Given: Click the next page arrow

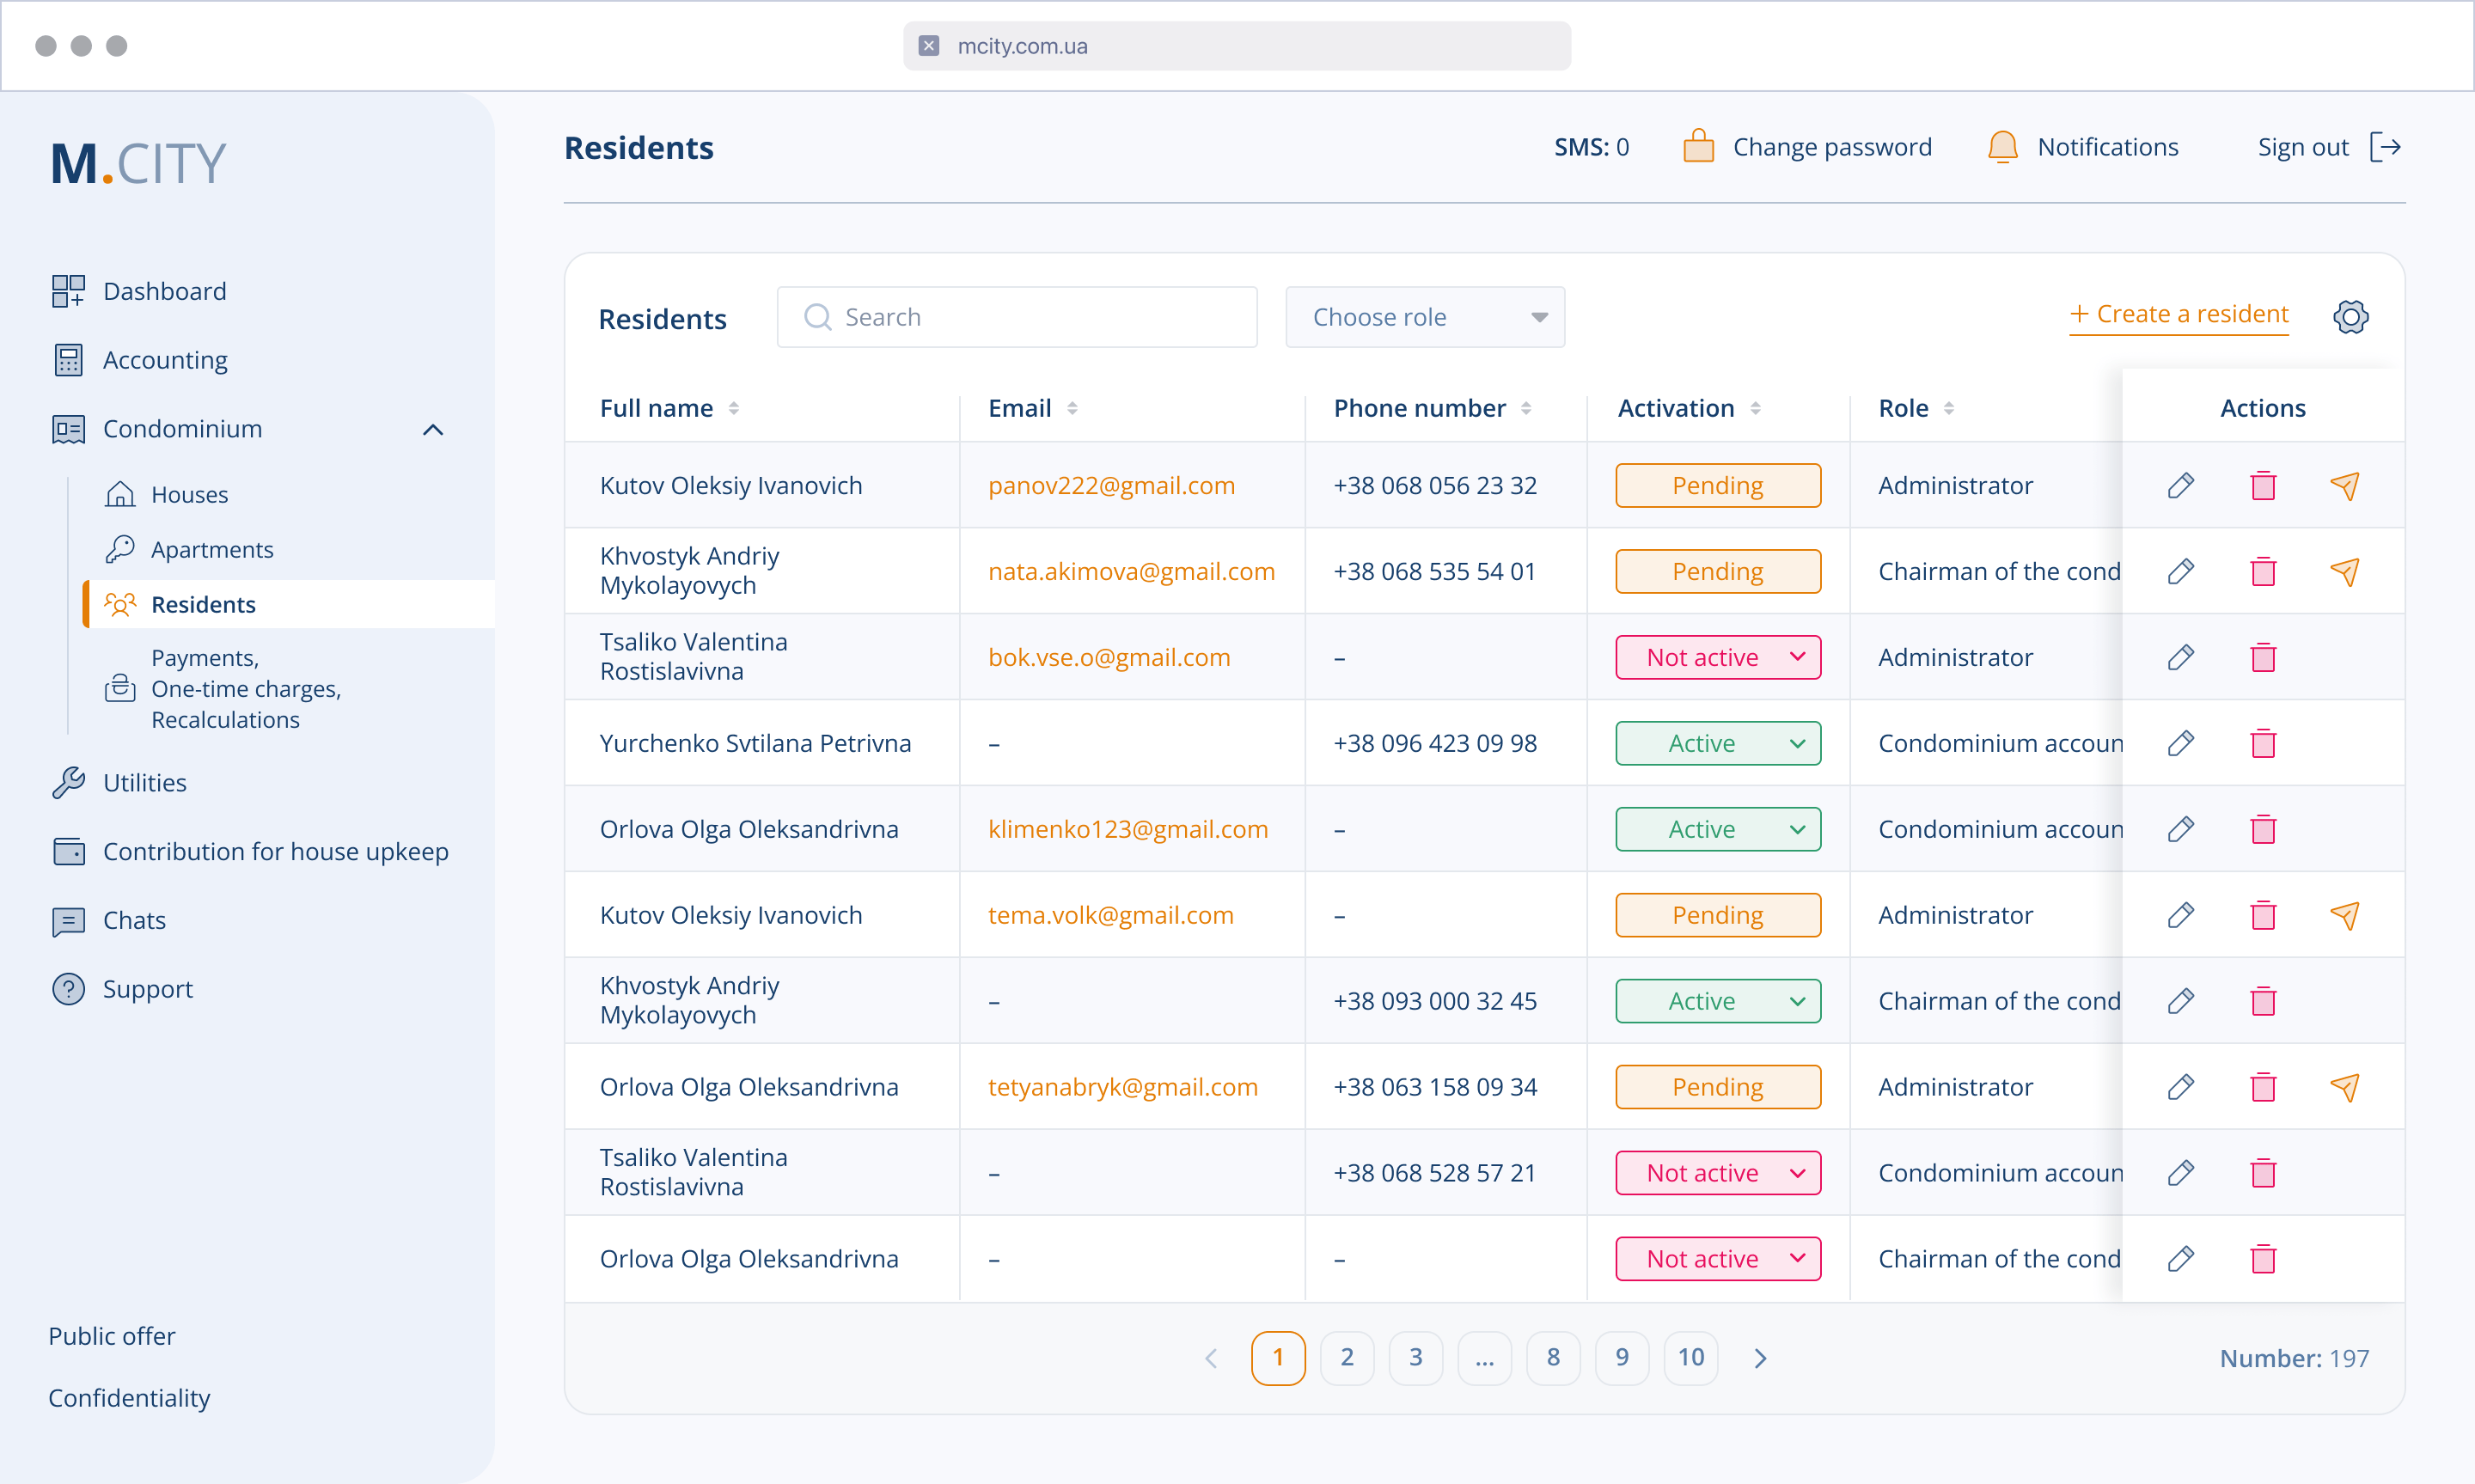Looking at the screenshot, I should [x=1760, y=1357].
